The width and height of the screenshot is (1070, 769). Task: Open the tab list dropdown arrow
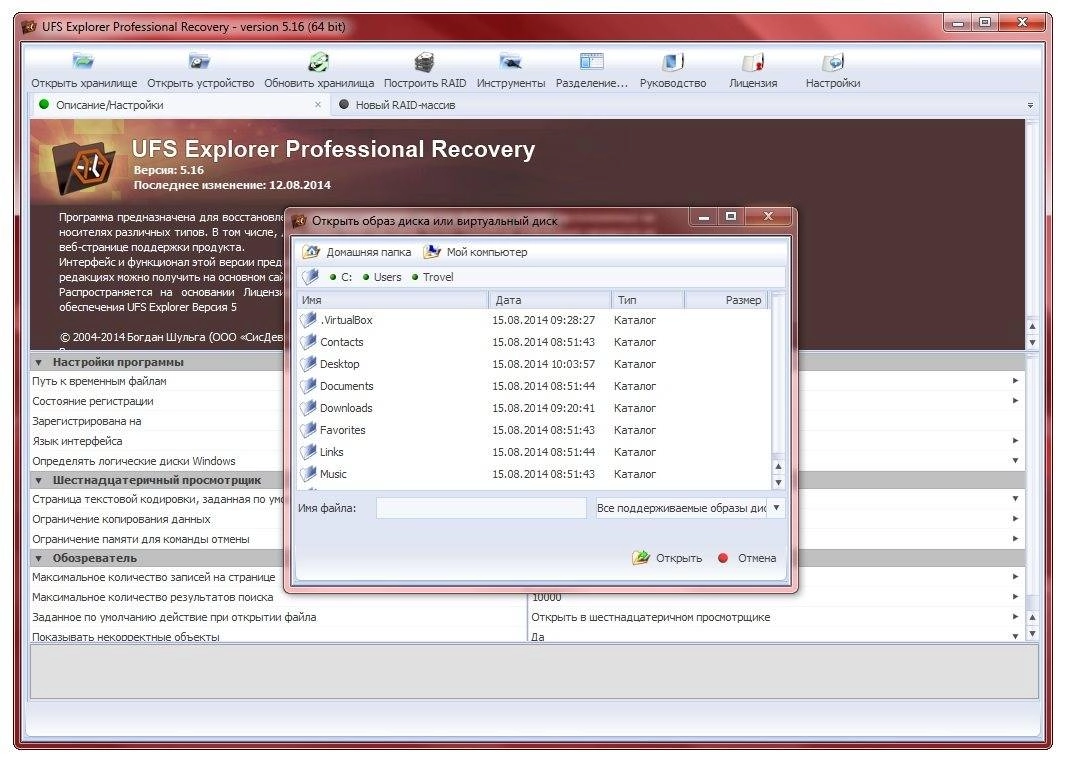click(x=1030, y=105)
